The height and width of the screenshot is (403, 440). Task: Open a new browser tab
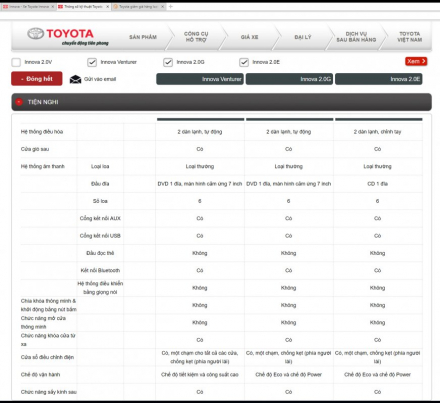(x=171, y=7)
